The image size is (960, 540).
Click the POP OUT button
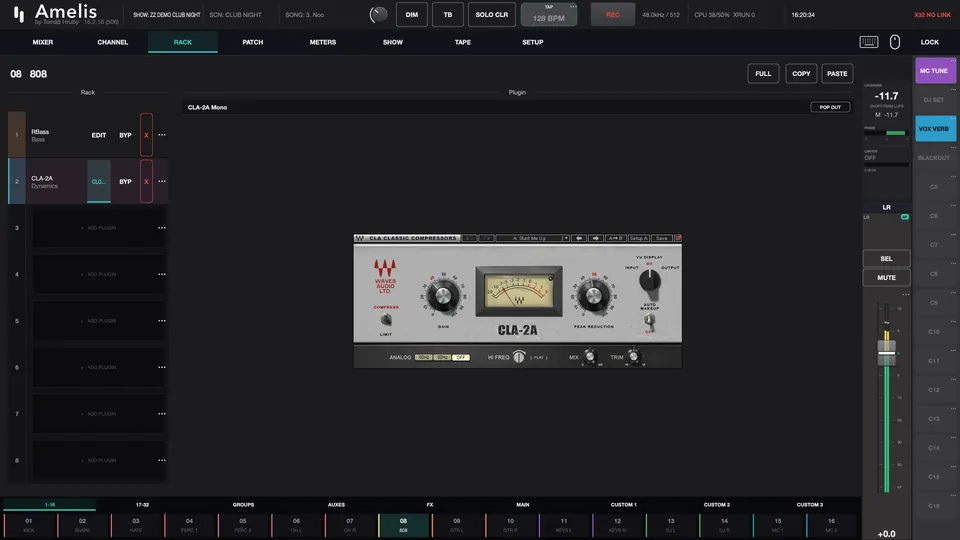pyautogui.click(x=830, y=107)
